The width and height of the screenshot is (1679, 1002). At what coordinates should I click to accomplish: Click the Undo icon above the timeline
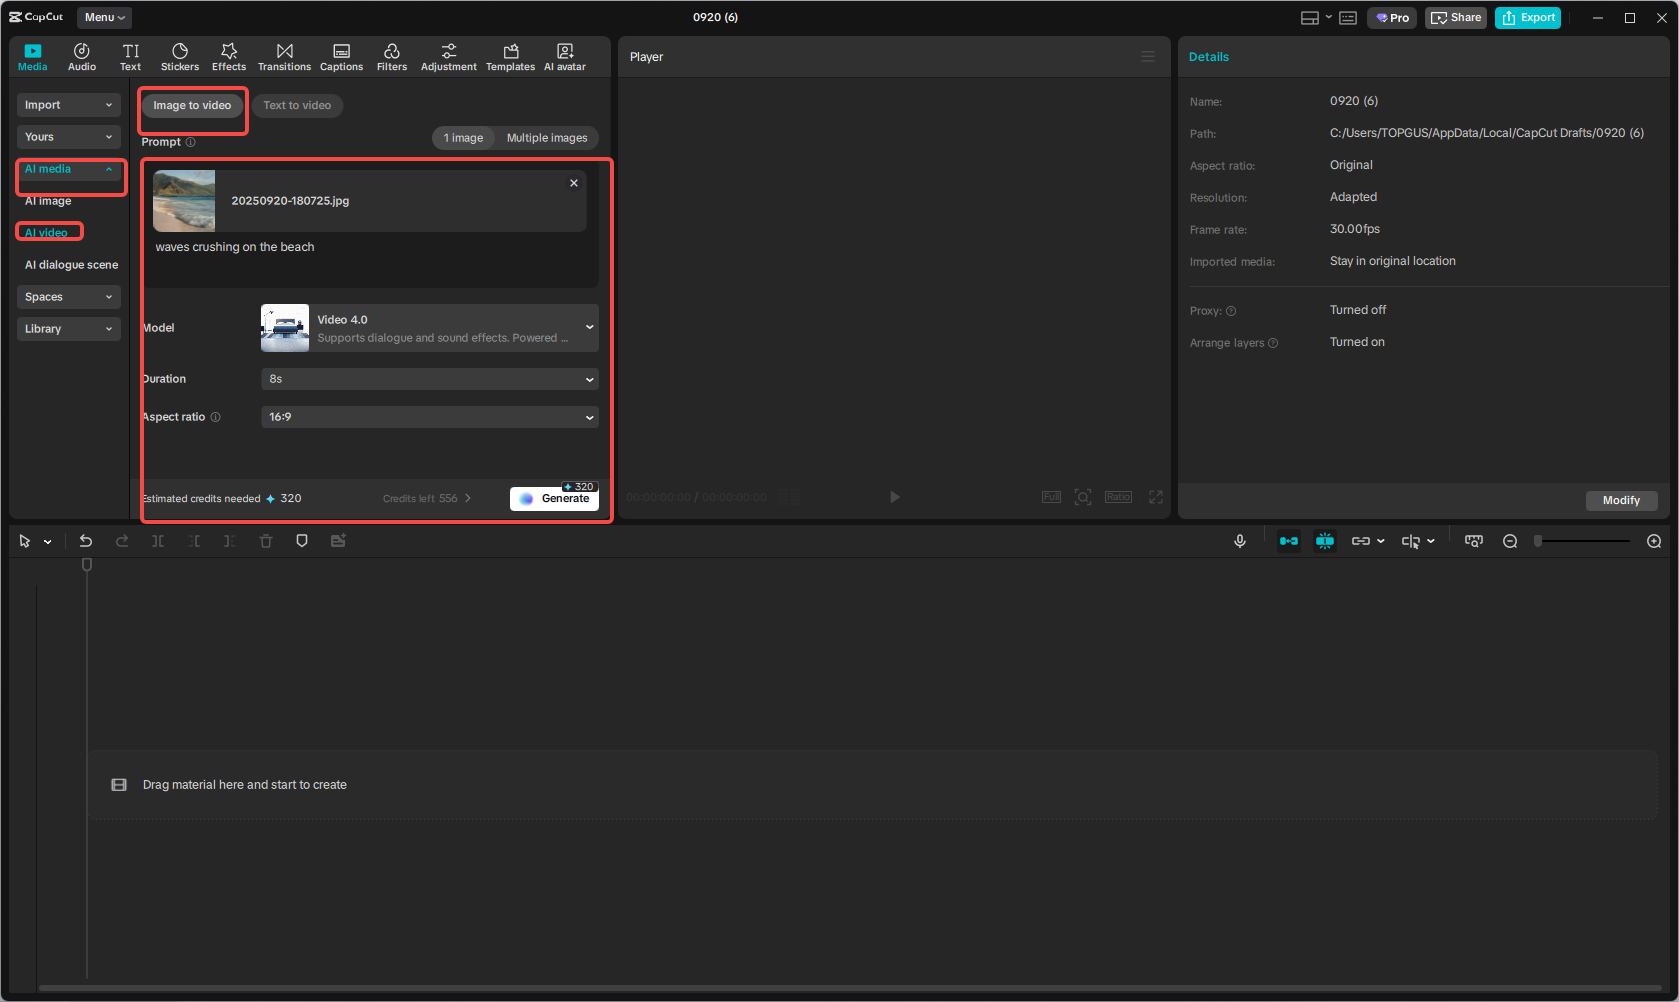tap(86, 540)
